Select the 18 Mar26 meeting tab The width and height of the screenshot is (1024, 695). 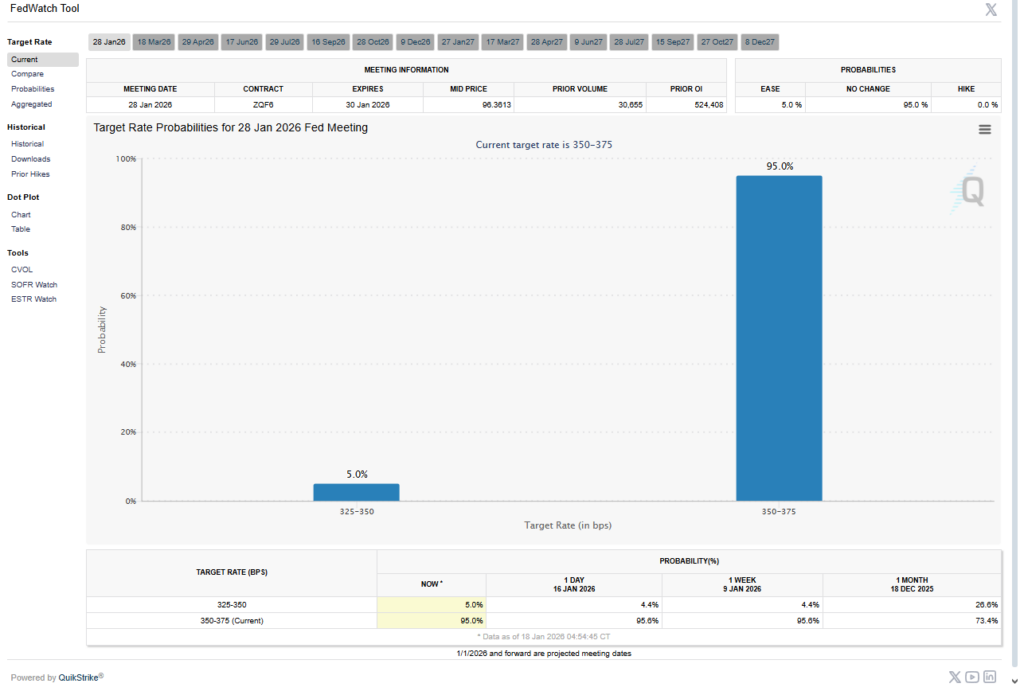click(x=154, y=42)
